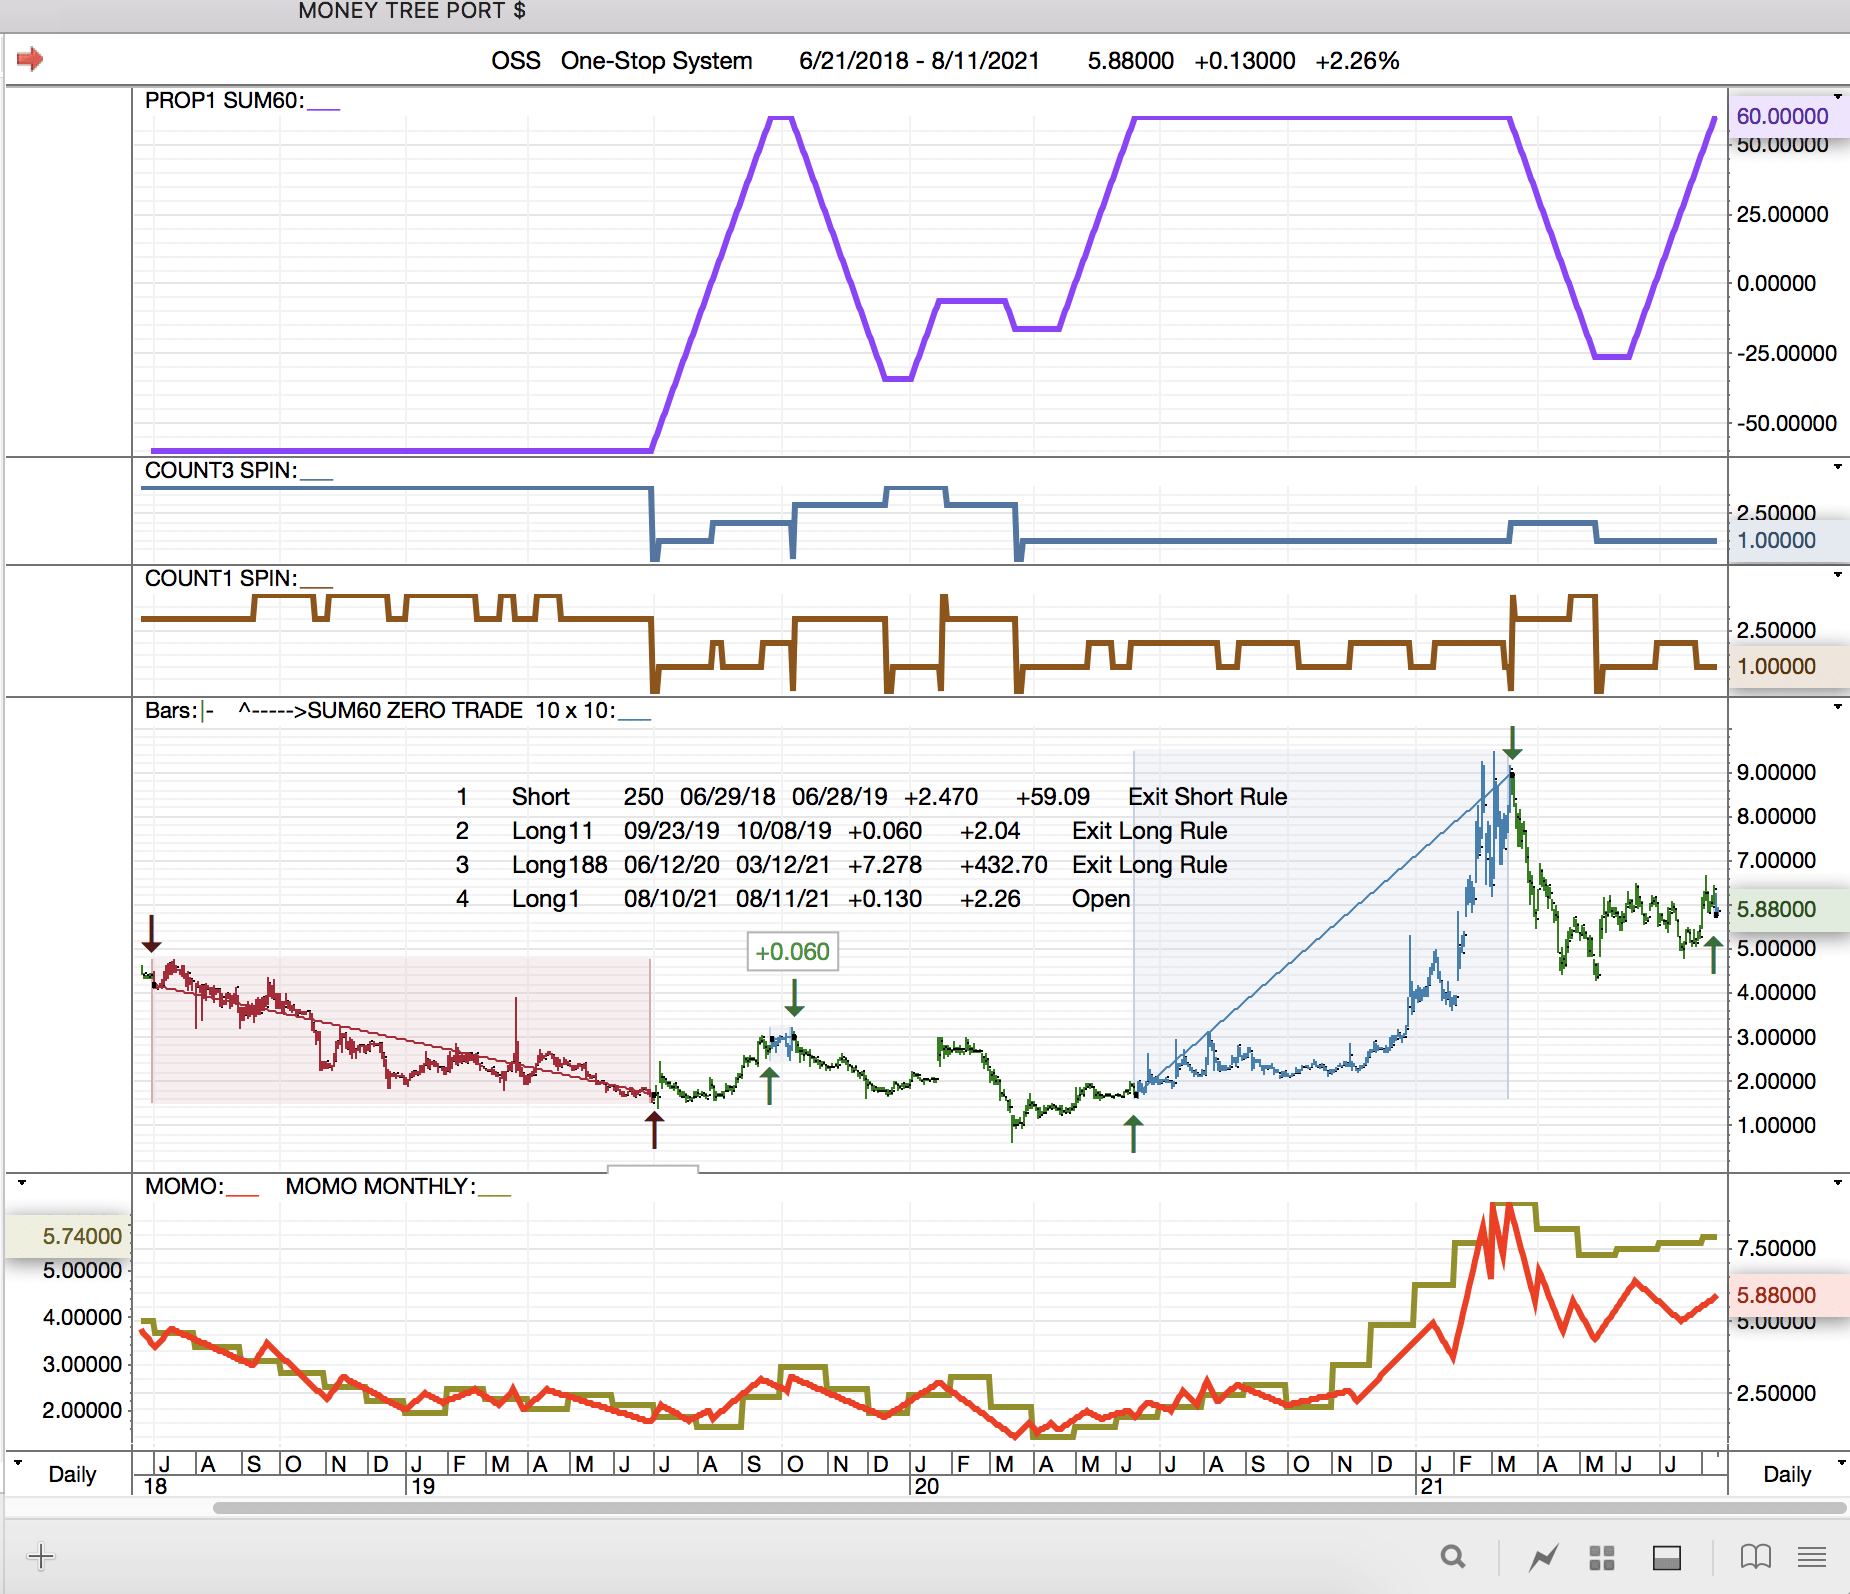This screenshot has width=1850, height=1594.
Task: Click the One-Stop System company name
Action: (657, 61)
